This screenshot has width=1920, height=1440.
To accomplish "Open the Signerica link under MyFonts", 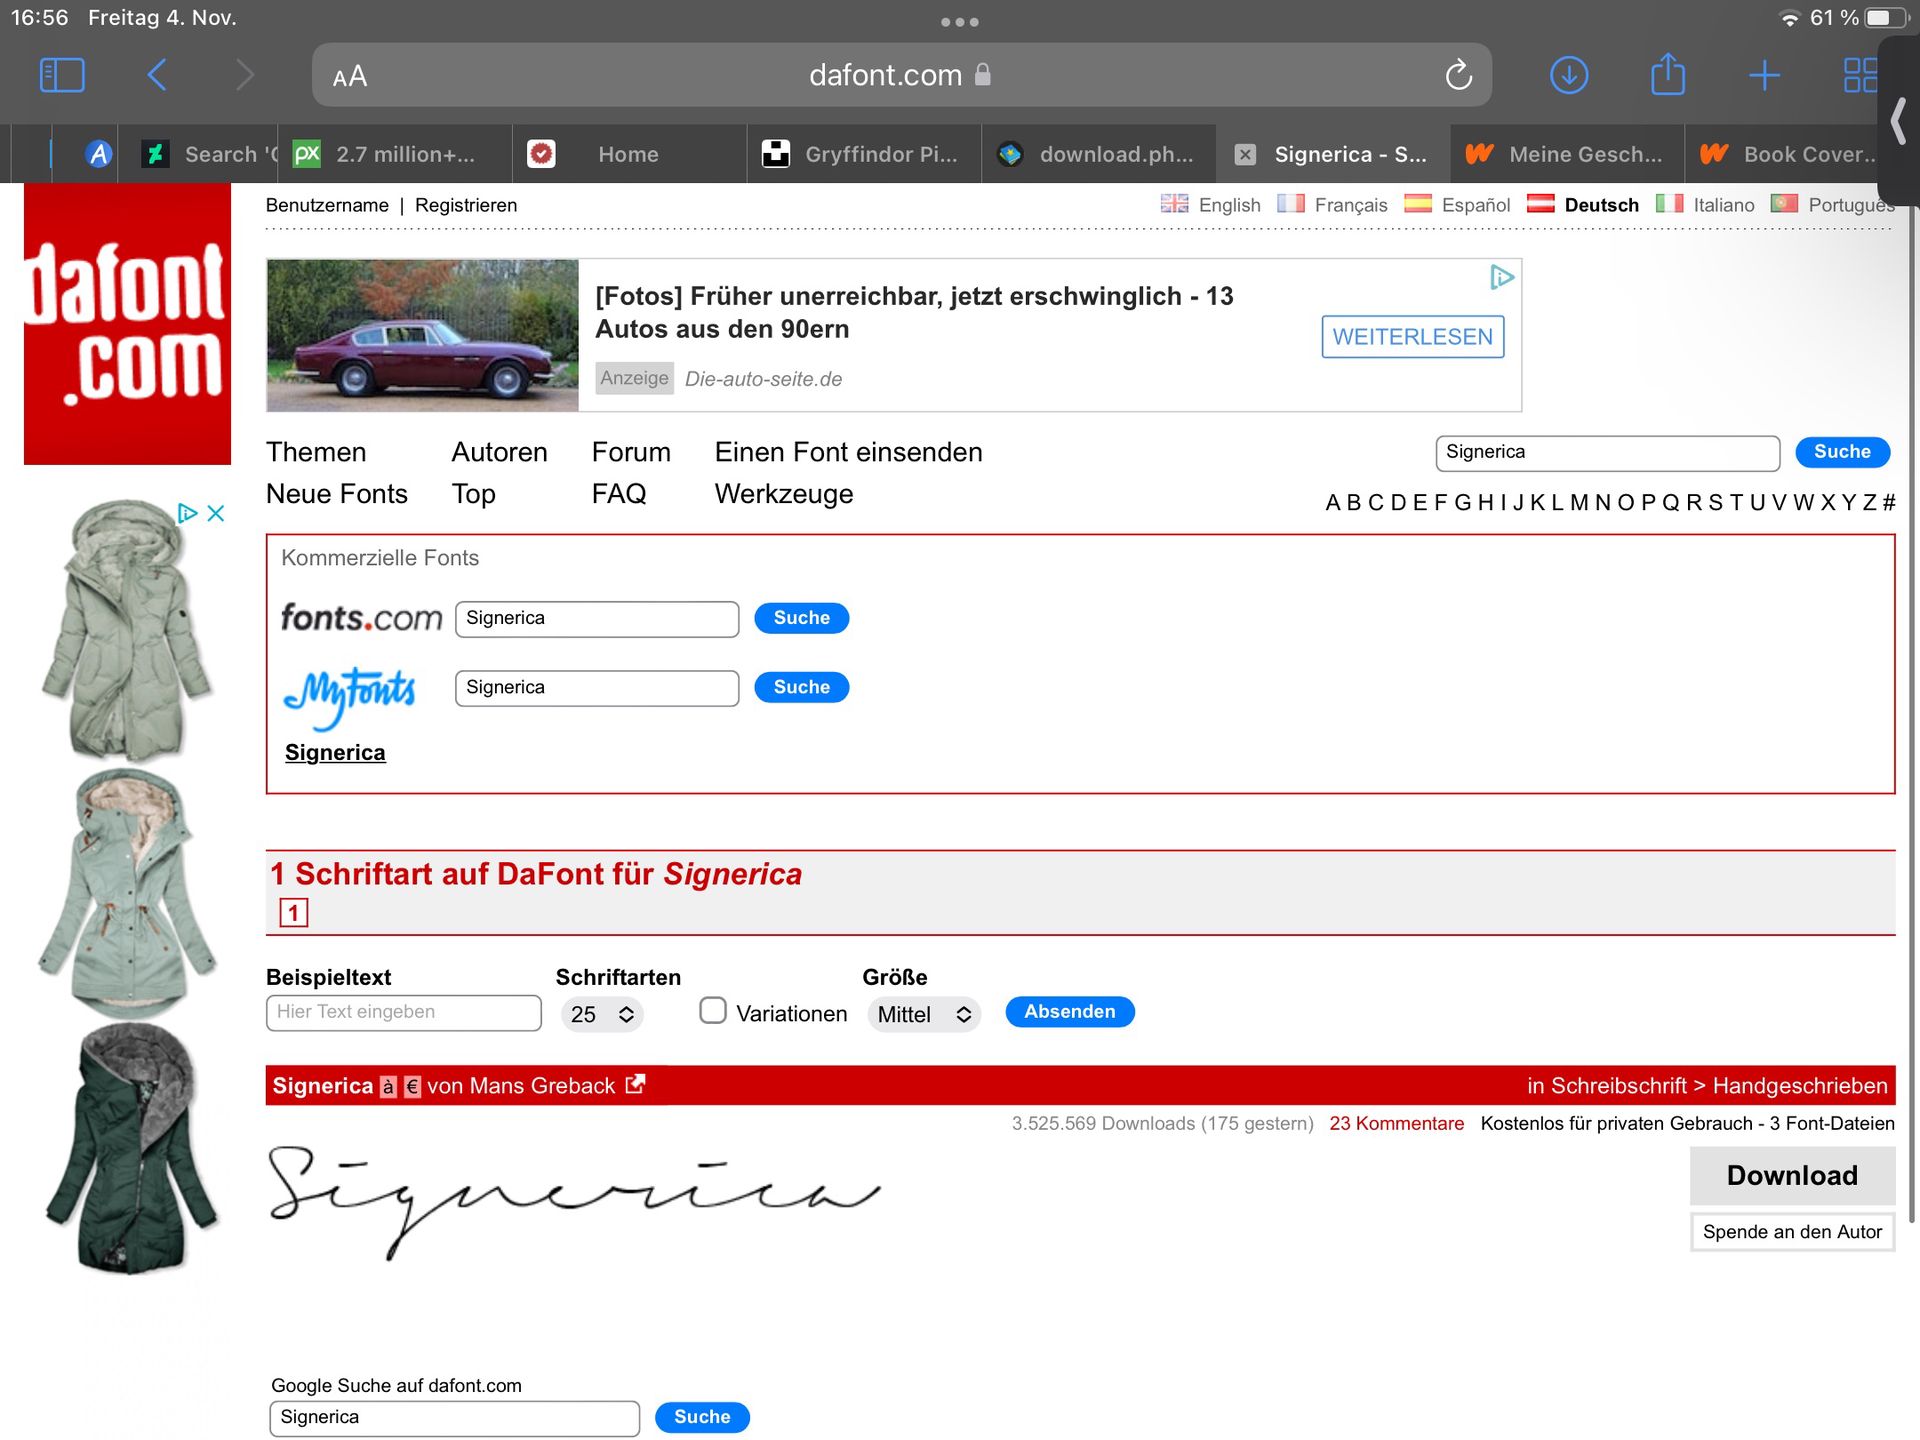I will pyautogui.click(x=335, y=753).
